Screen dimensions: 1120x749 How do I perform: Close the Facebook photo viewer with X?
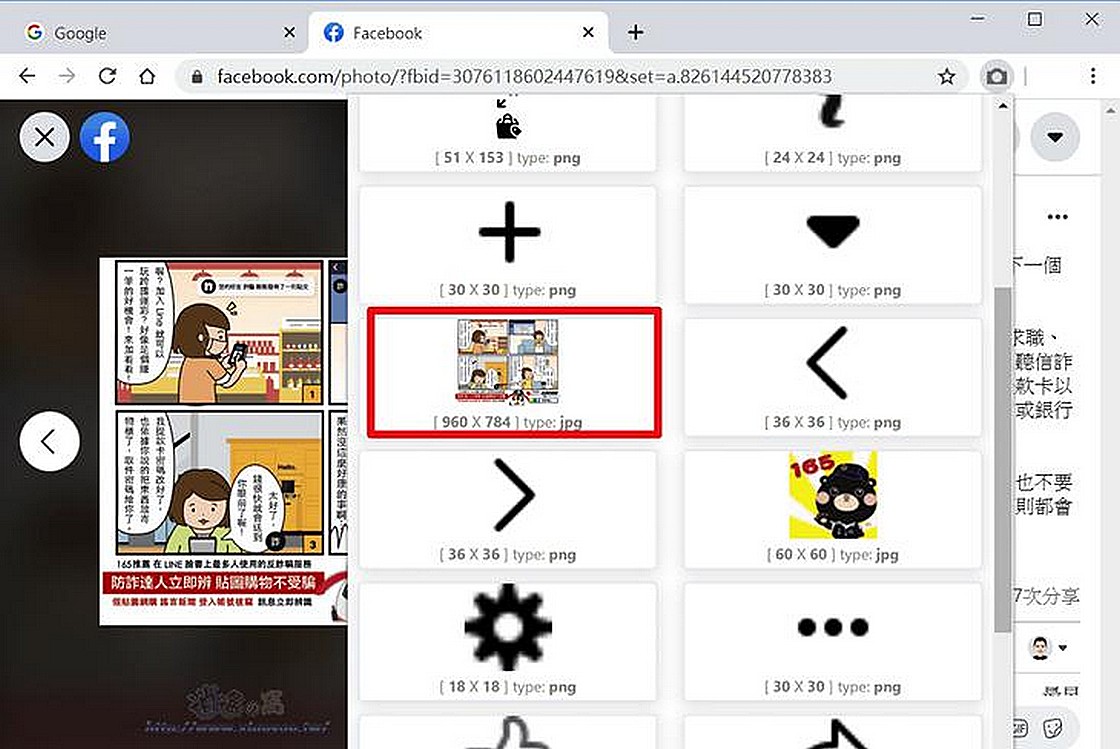(x=44, y=136)
